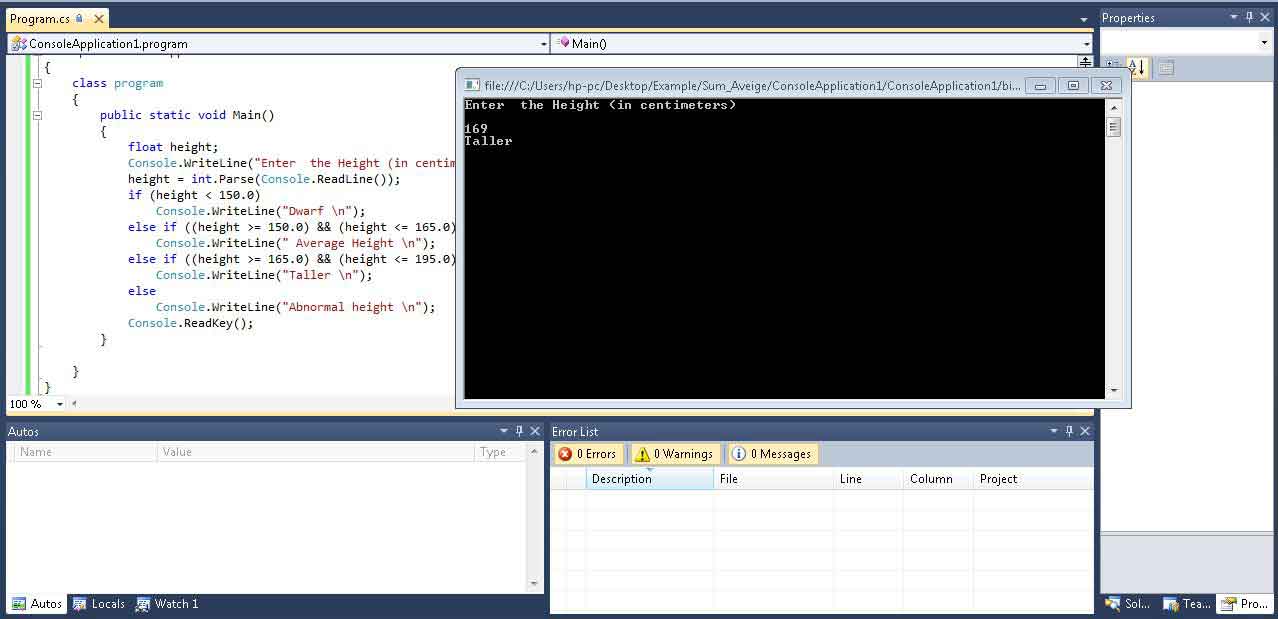Screen dimensions: 1278x619
Task: Click the Line column header in Error List
Action: 866,479
